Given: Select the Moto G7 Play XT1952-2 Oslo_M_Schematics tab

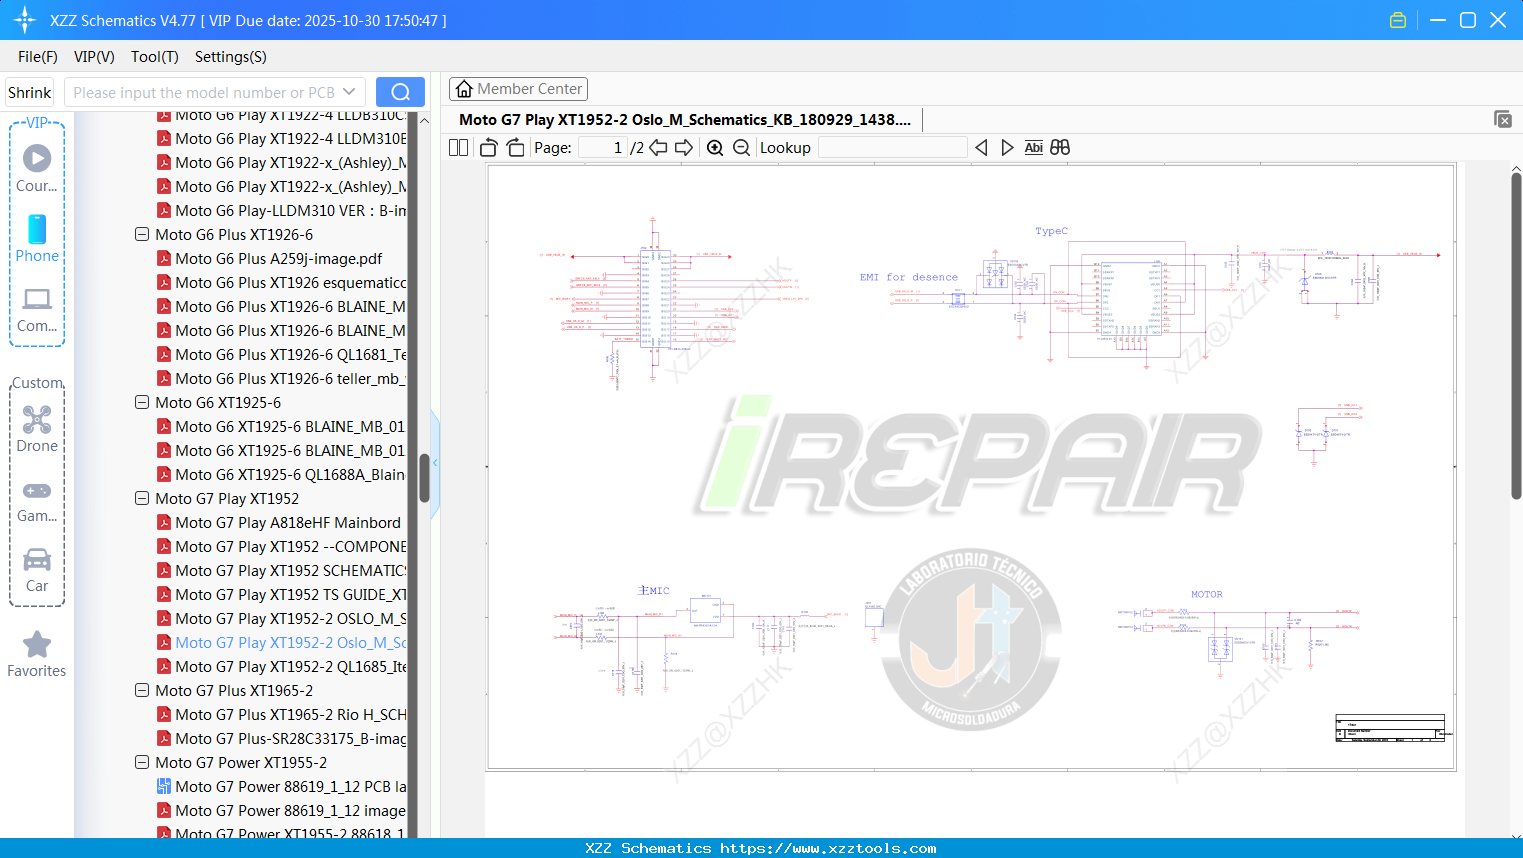Looking at the screenshot, I should 685,120.
